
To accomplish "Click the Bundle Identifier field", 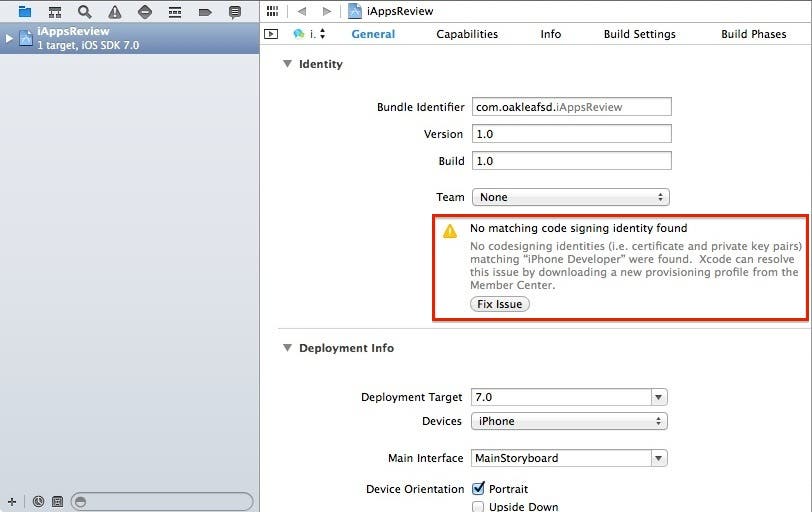I will (572, 107).
